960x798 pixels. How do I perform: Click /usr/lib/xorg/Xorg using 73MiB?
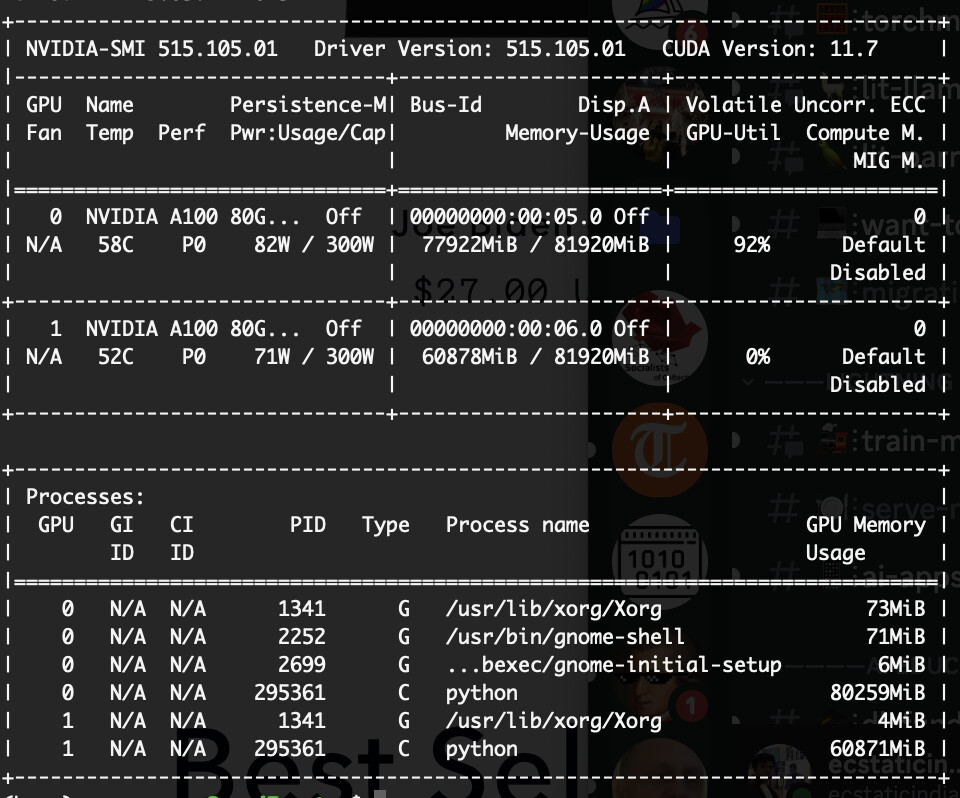(553, 609)
